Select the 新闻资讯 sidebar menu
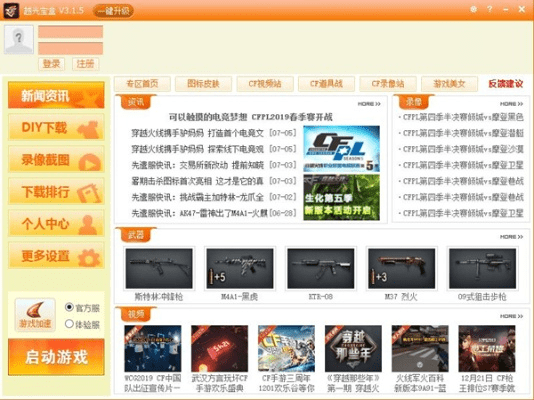Image resolution: width=534 pixels, height=400 pixels. (x=56, y=95)
